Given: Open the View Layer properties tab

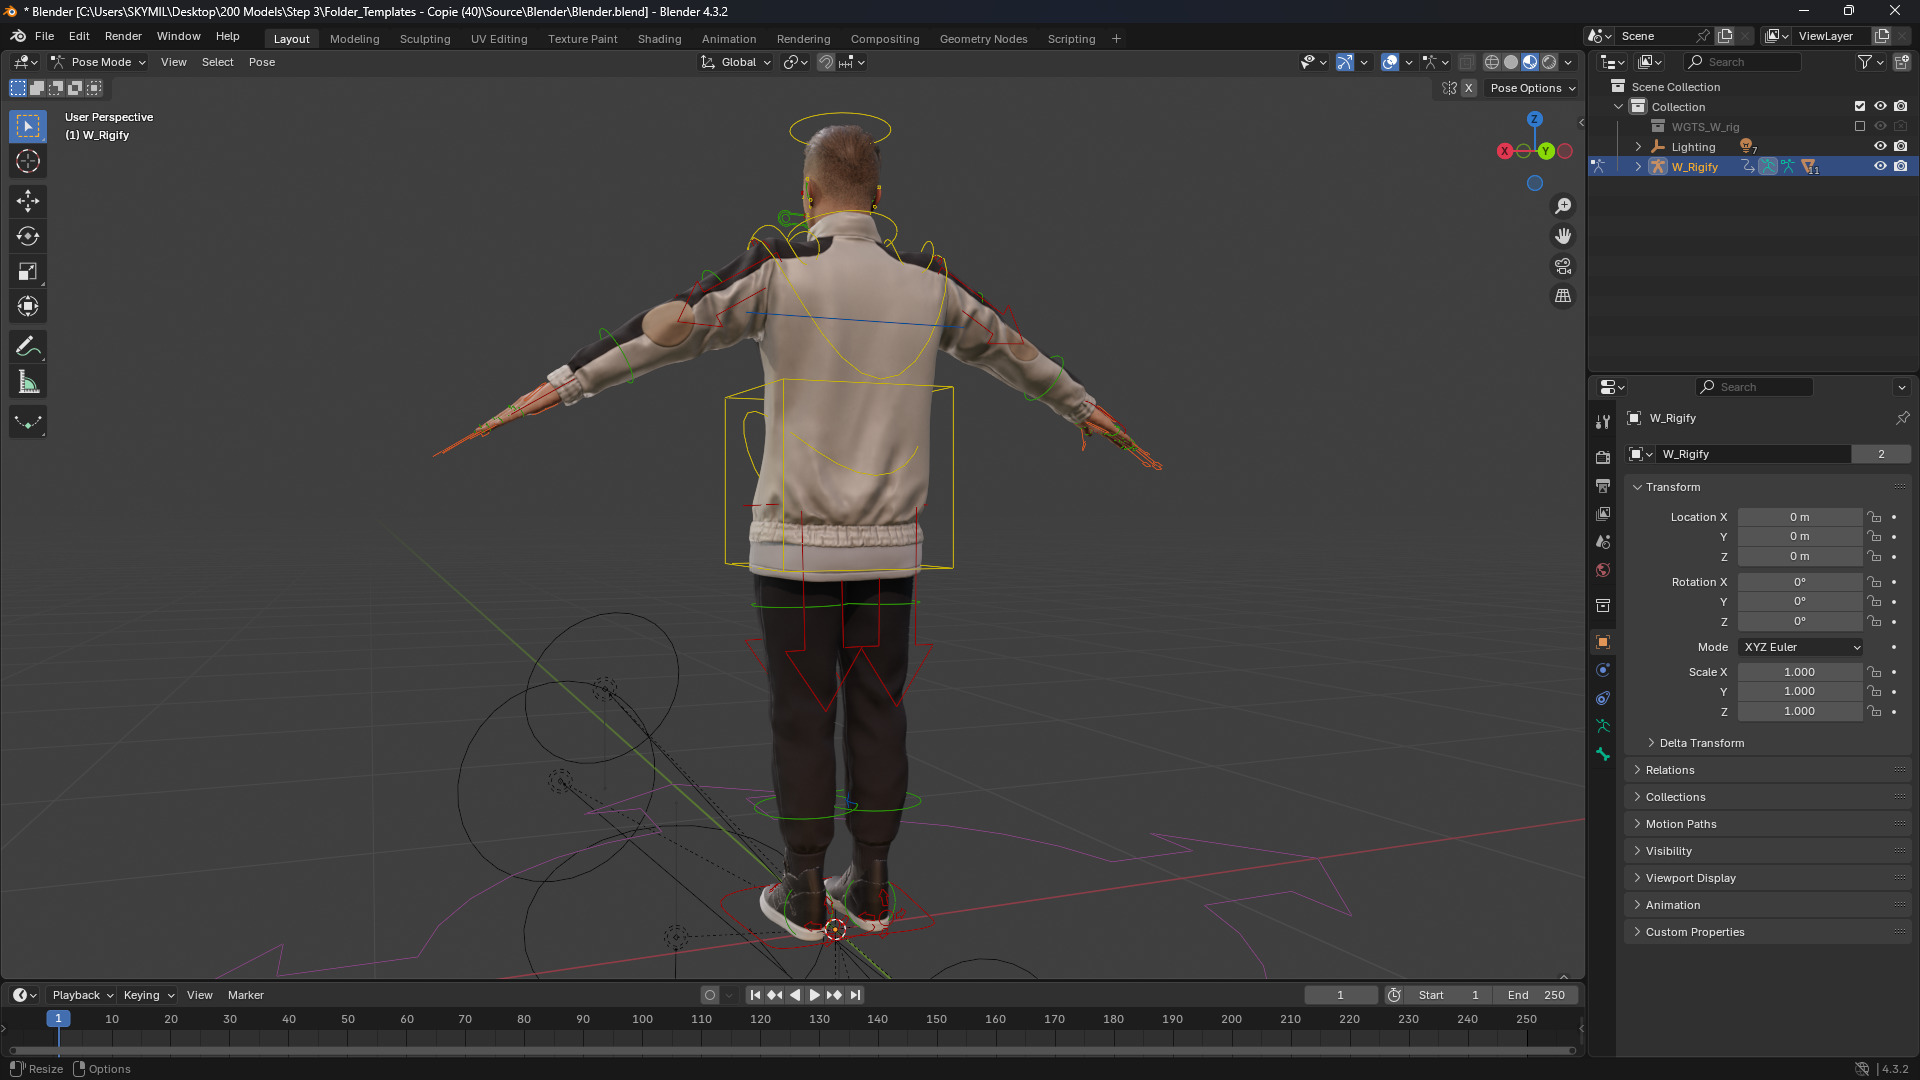Looking at the screenshot, I should 1603,514.
